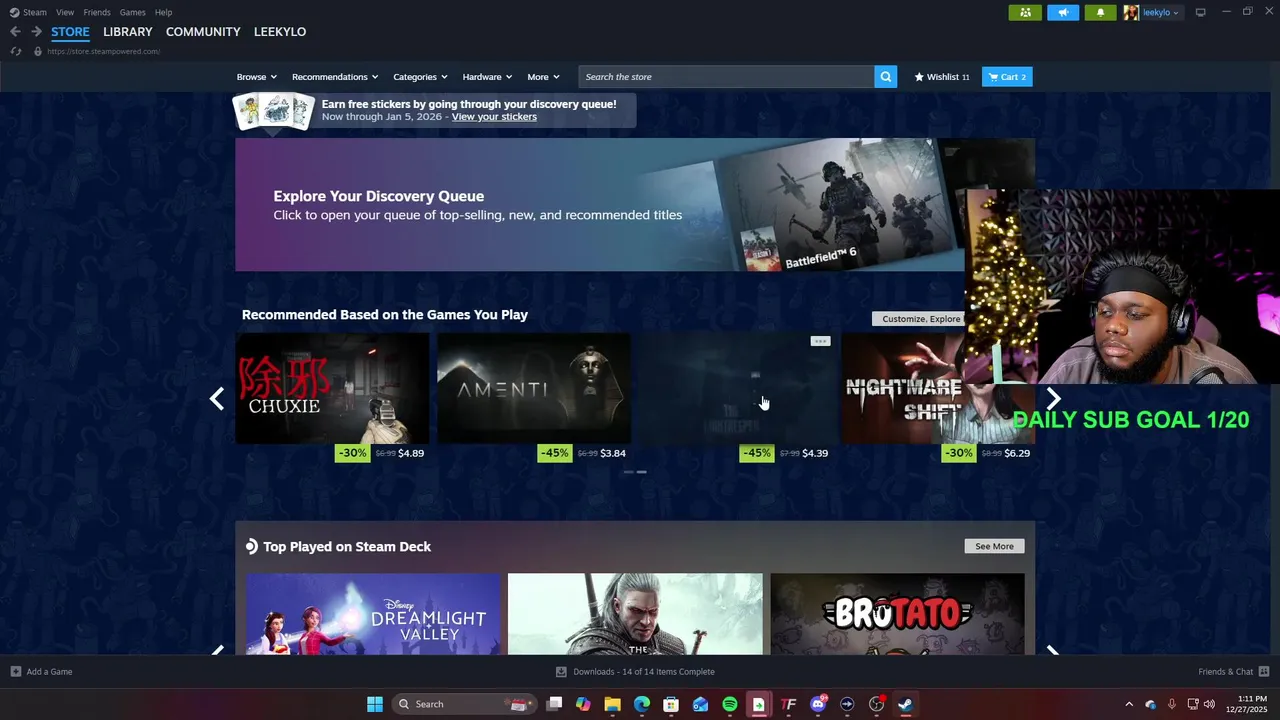Open Disney Dreamlight Valley thumbnail

373,614
